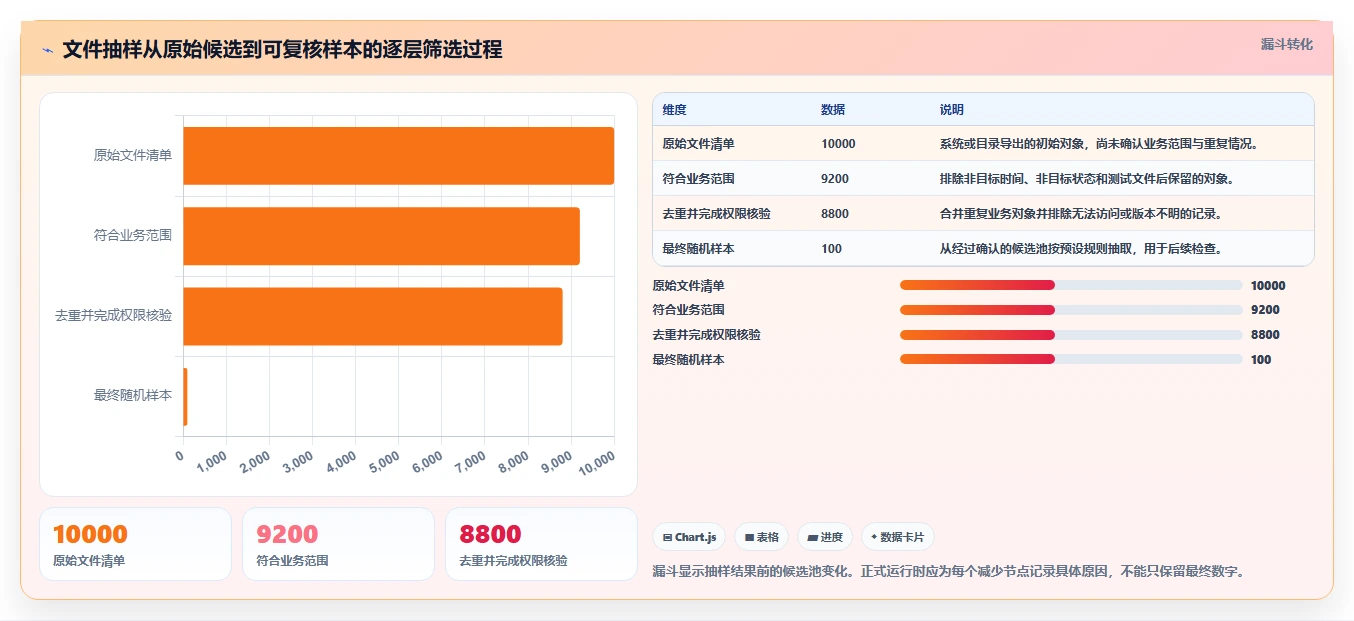Click the page title 文件抽样从原始候选到可复核样本
Viewport: 1354px width, 621px height.
point(282,50)
